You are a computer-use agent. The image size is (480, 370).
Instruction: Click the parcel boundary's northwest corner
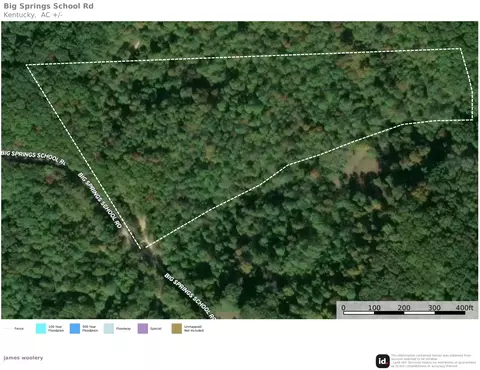26,65
